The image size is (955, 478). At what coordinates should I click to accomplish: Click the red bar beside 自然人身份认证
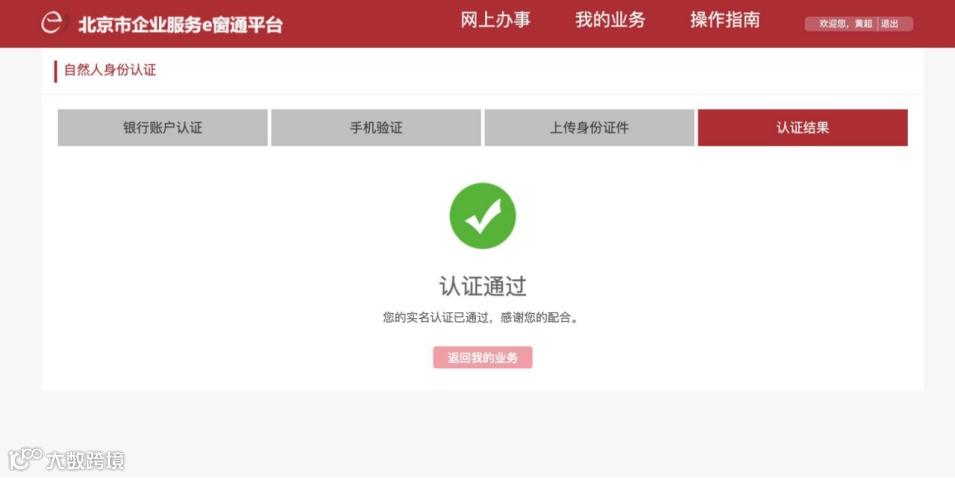click(55, 71)
